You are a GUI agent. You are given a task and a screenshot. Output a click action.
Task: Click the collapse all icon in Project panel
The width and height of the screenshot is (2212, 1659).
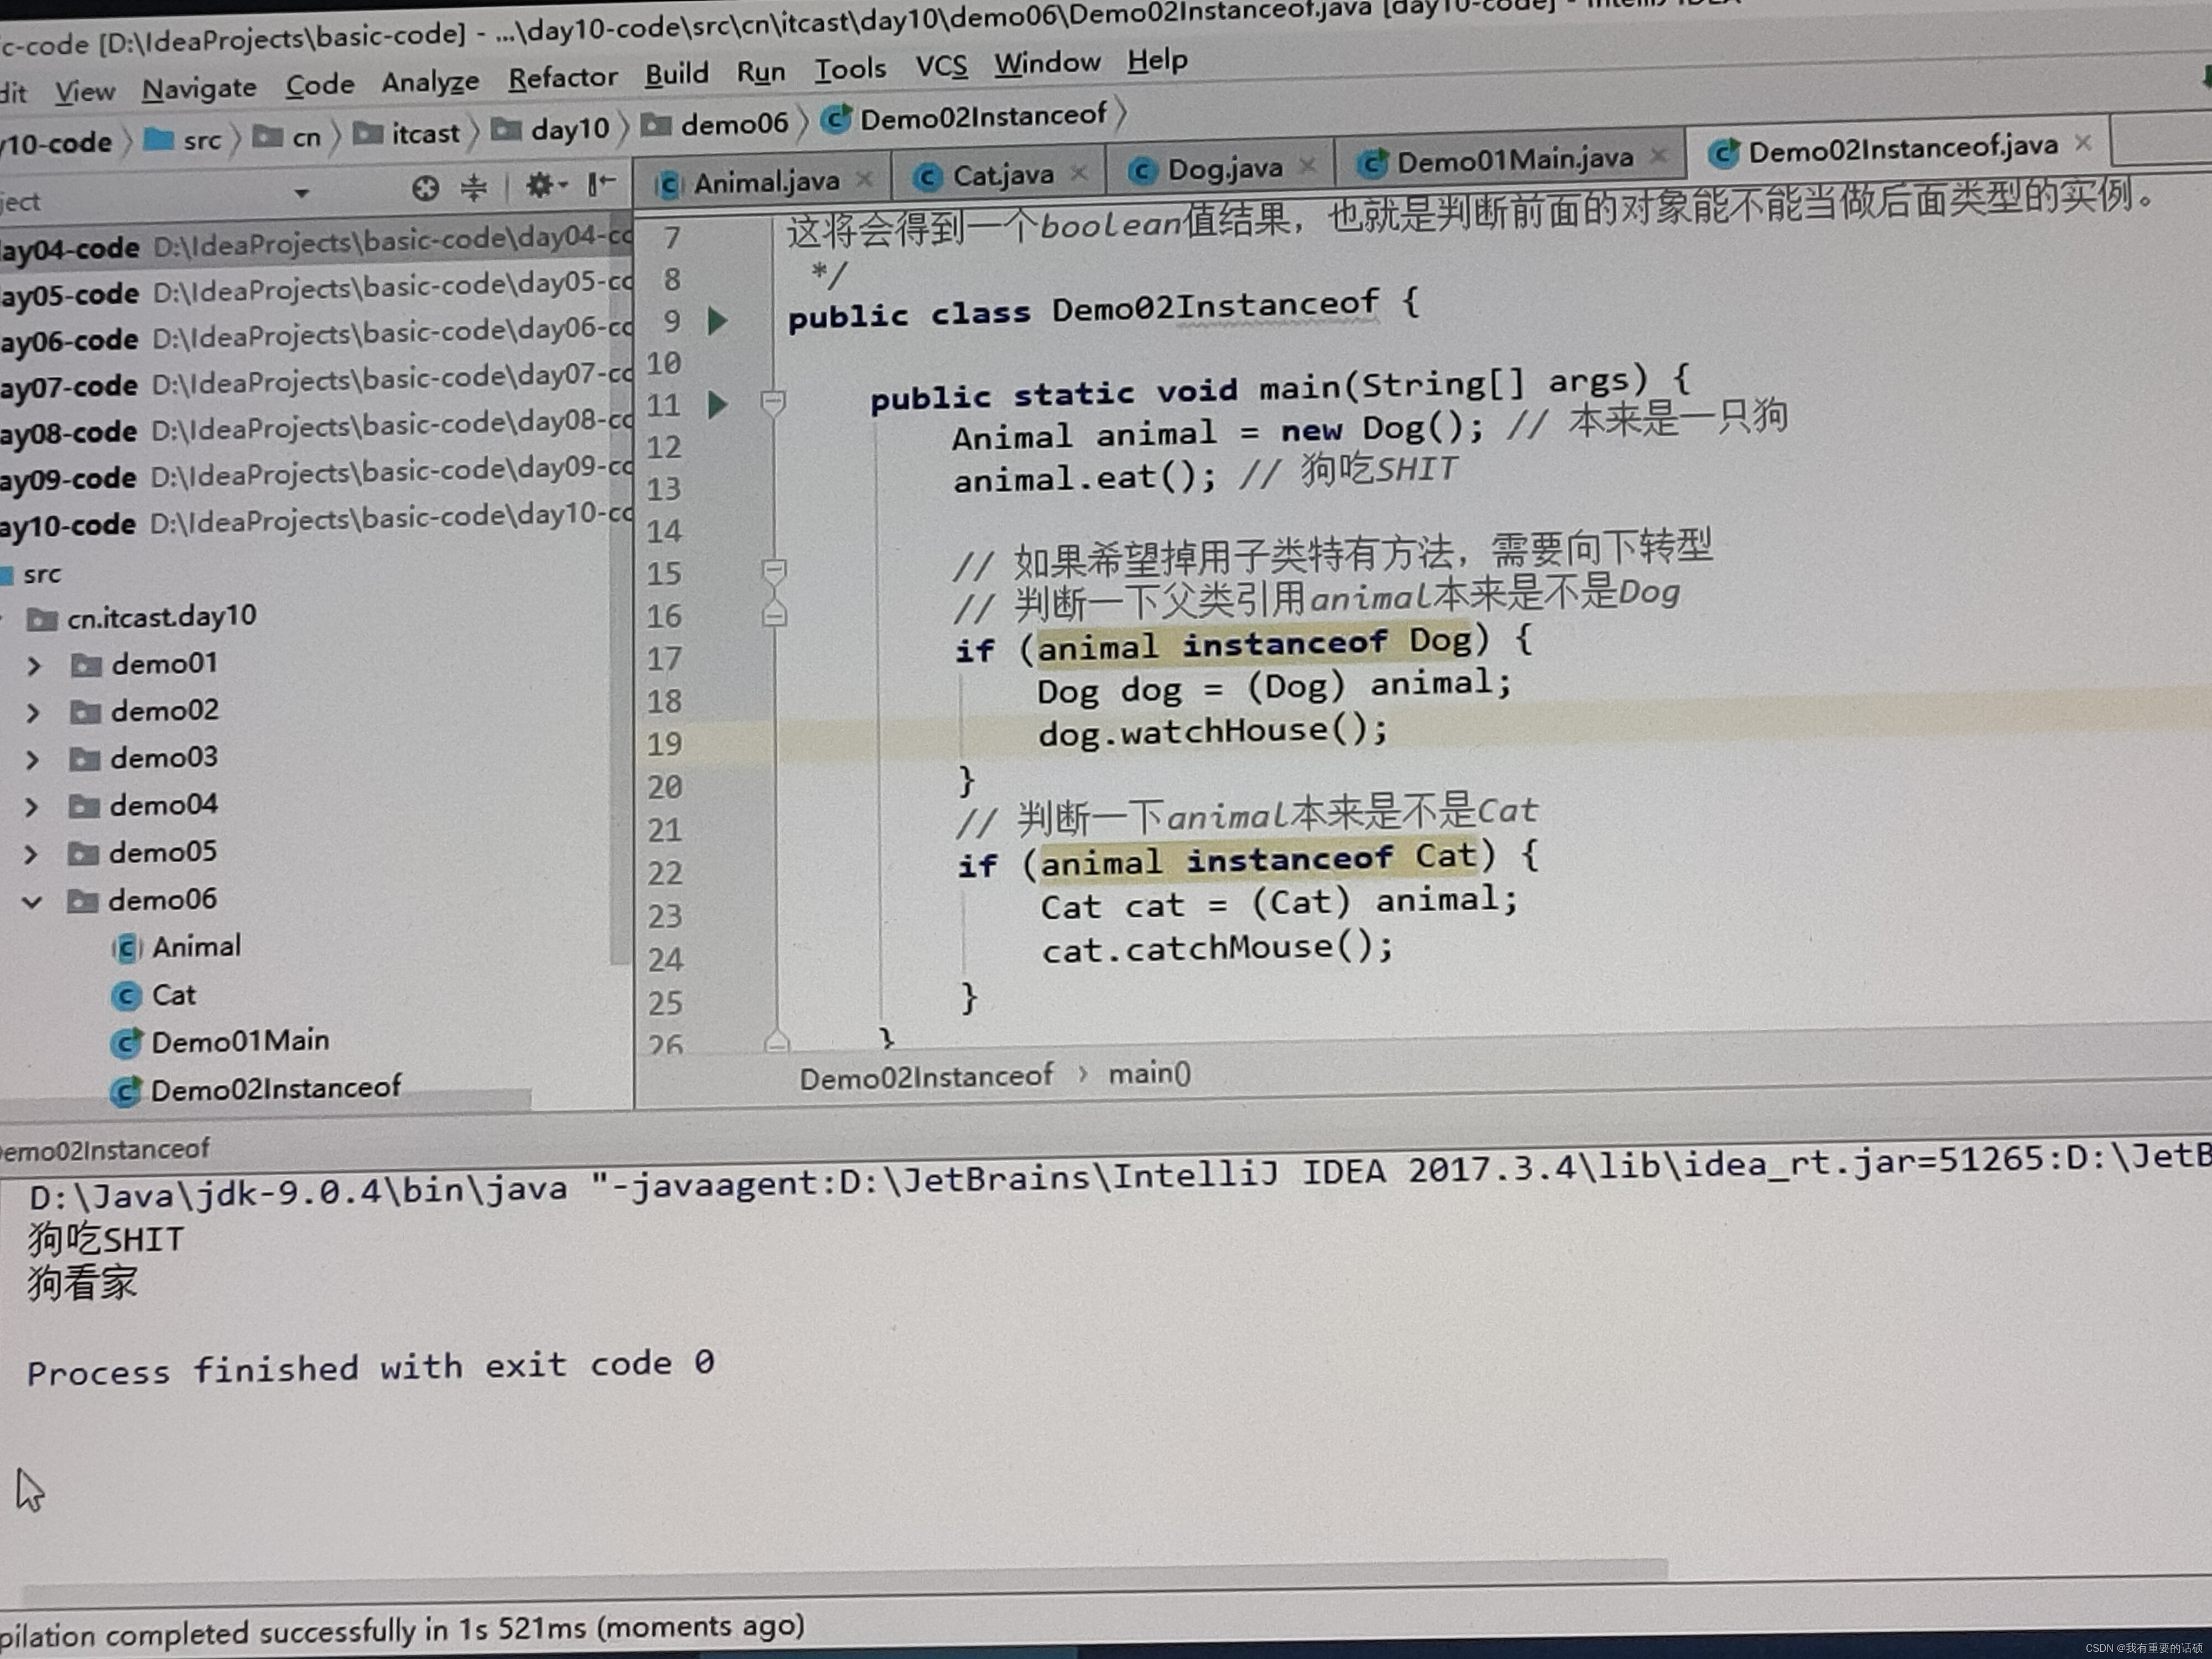[473, 187]
